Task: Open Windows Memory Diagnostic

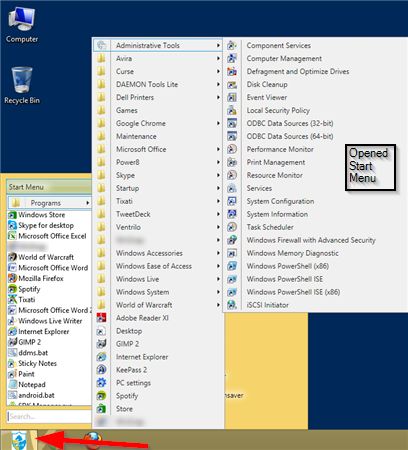Action: tap(293, 253)
